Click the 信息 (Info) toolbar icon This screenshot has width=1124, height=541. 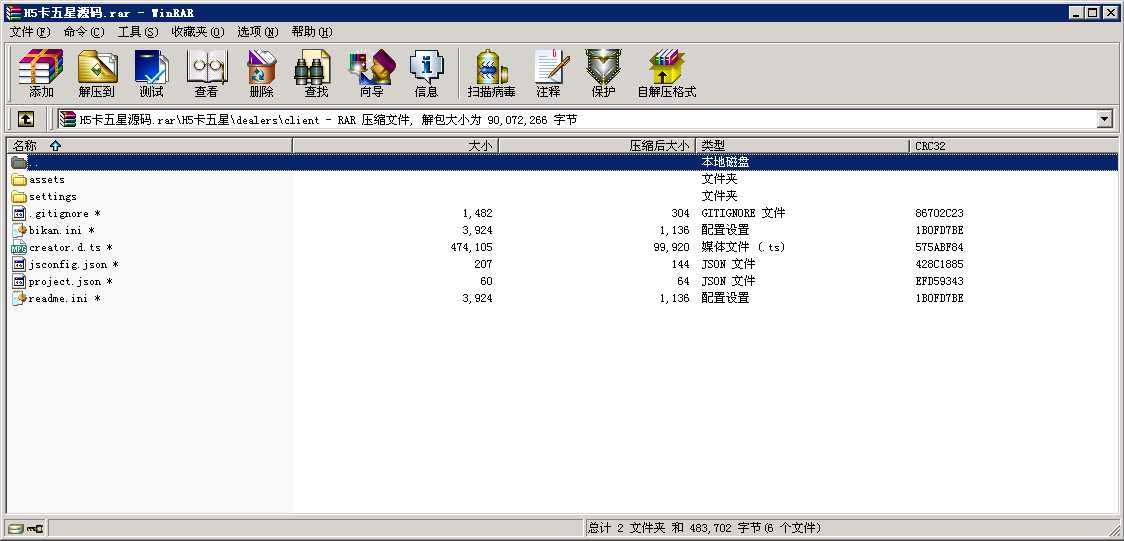point(427,67)
